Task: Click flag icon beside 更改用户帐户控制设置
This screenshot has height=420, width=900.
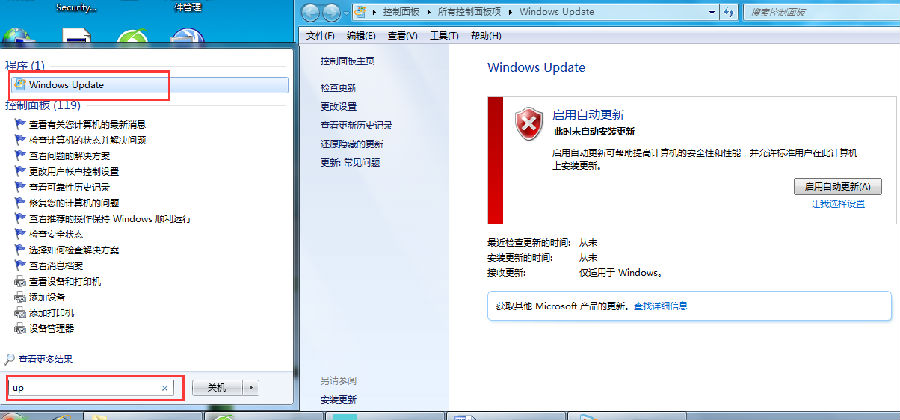Action: (x=20, y=171)
